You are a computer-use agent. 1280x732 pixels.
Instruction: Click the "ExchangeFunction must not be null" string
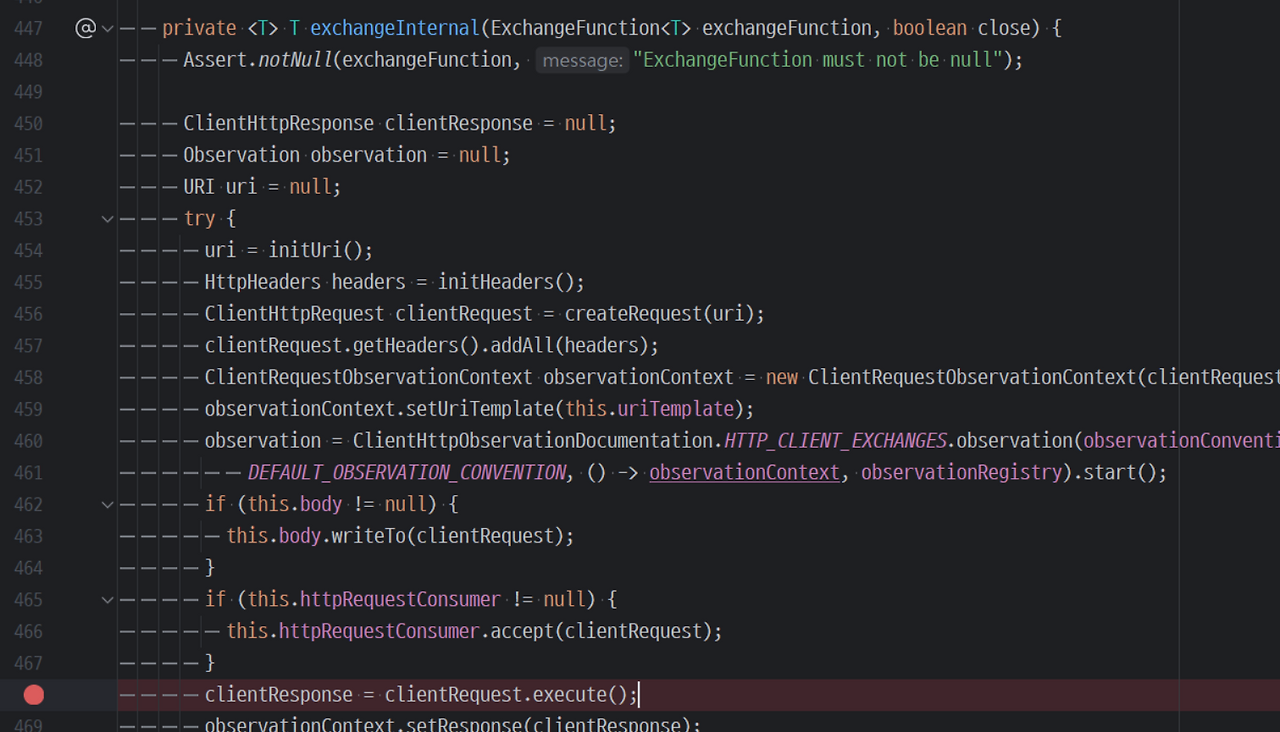pyautogui.click(x=817, y=60)
